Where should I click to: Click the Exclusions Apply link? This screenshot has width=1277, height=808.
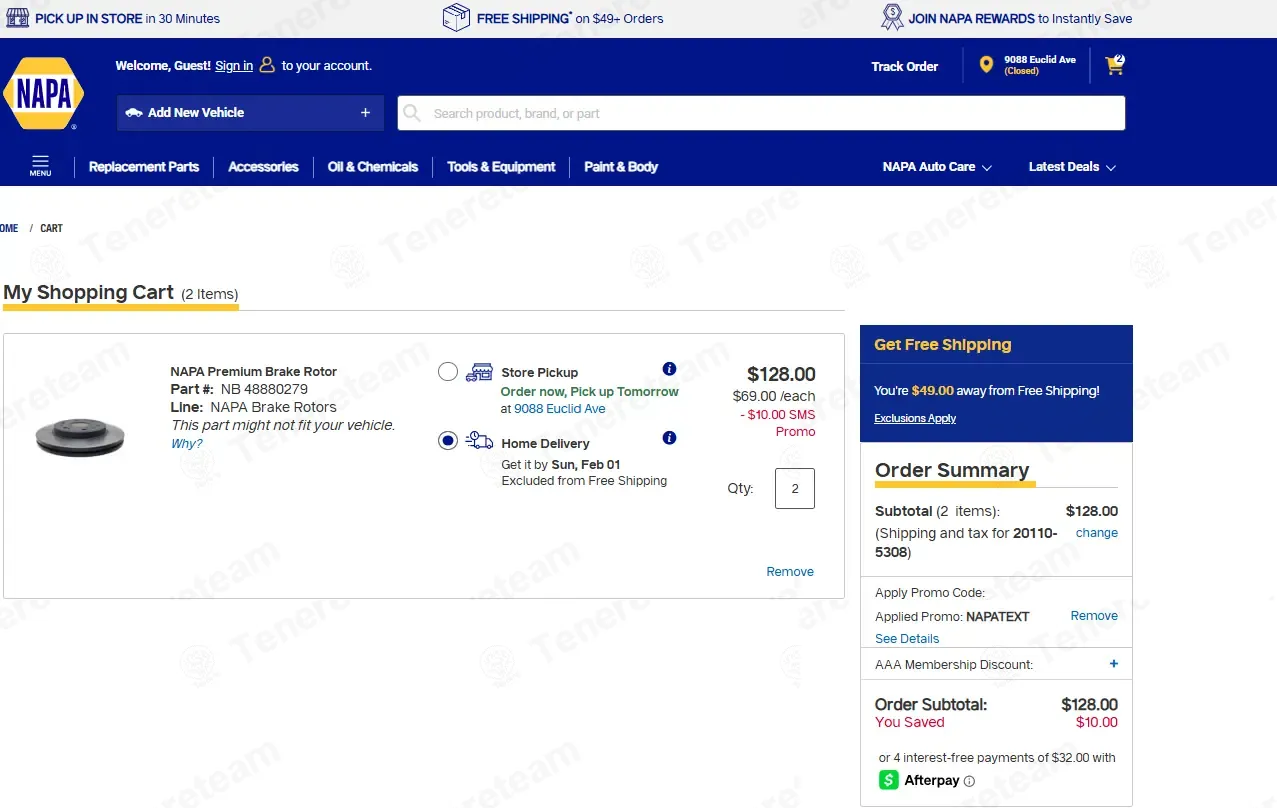915,418
